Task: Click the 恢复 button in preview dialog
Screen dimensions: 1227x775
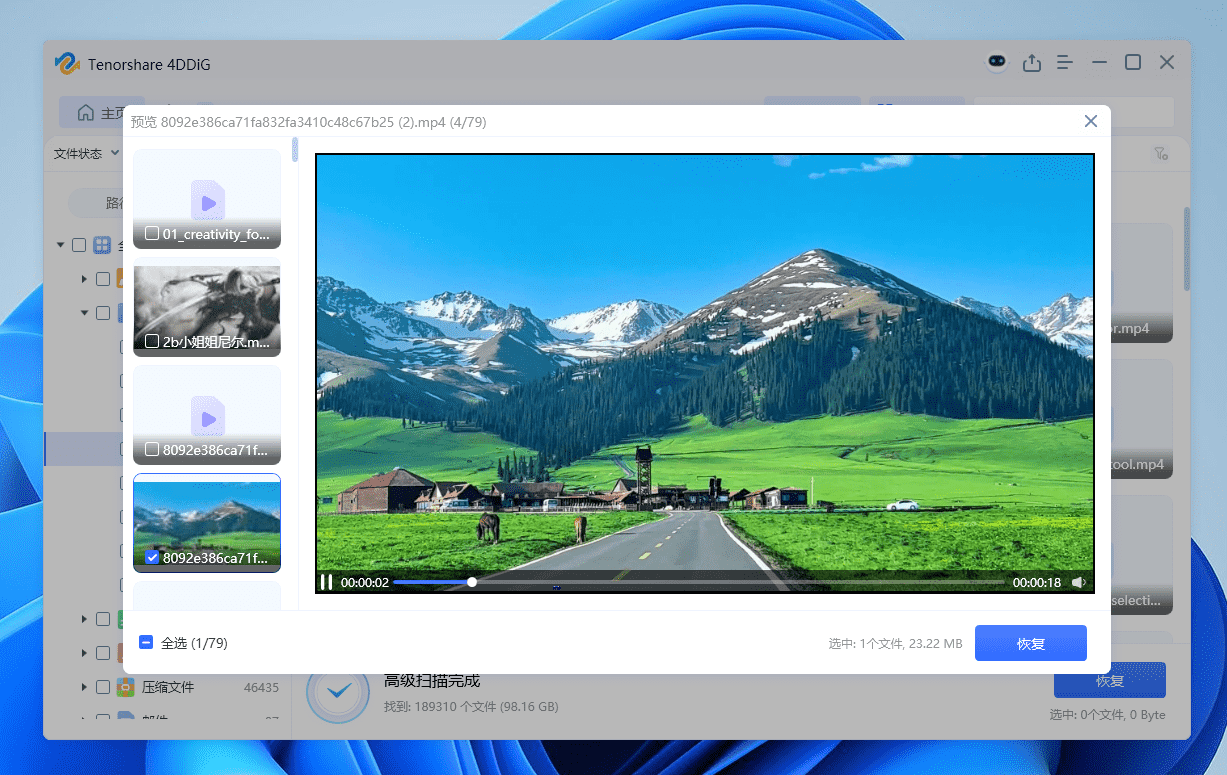Action: [1030, 643]
